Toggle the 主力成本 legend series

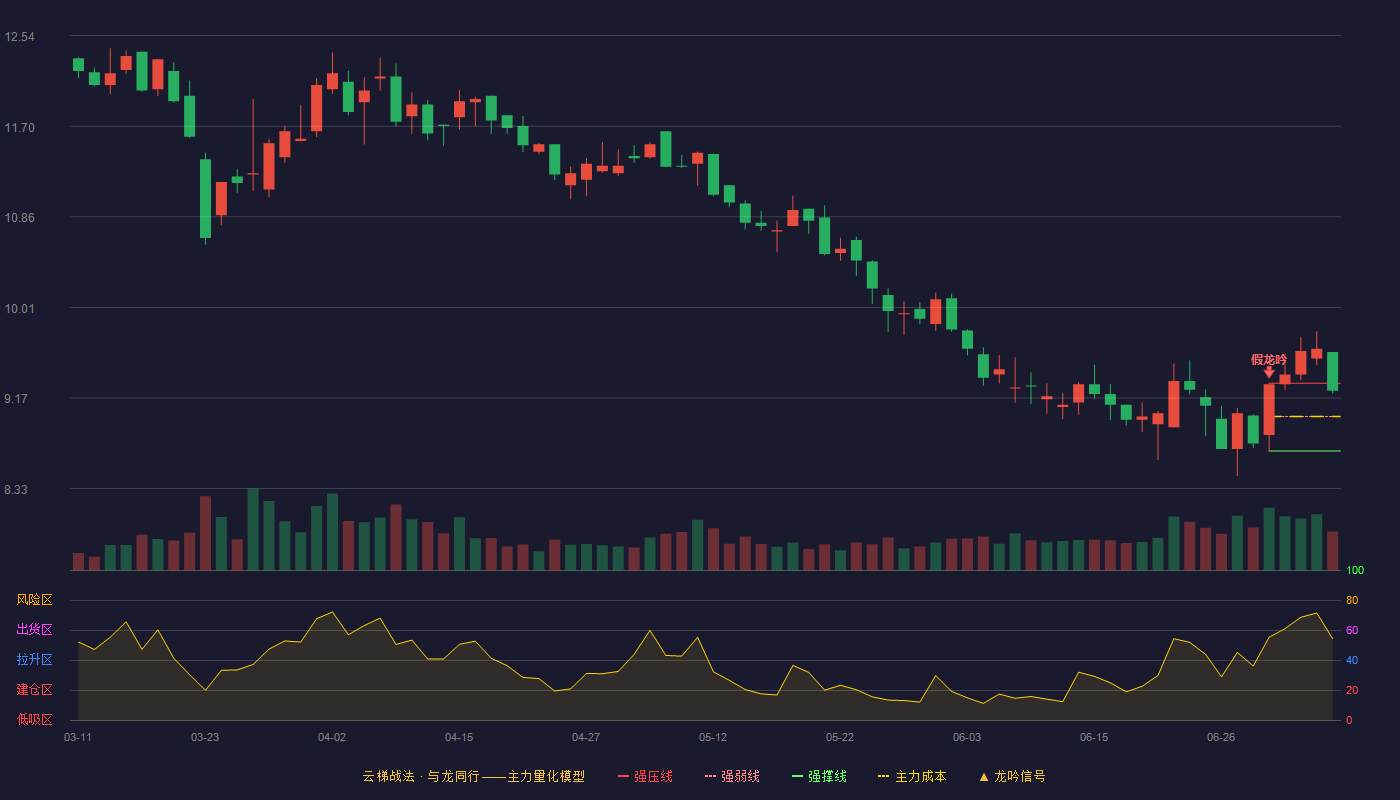pos(912,776)
